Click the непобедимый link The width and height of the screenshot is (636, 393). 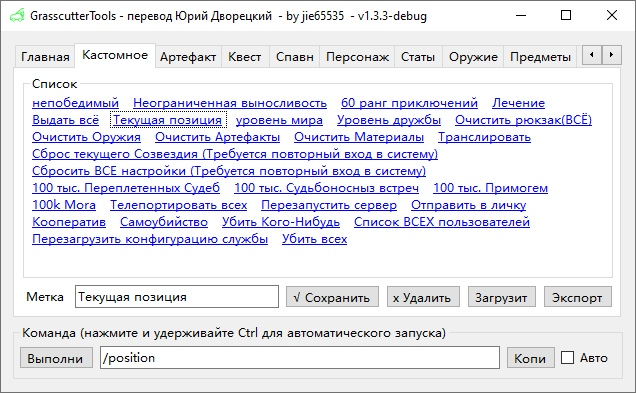coord(75,103)
